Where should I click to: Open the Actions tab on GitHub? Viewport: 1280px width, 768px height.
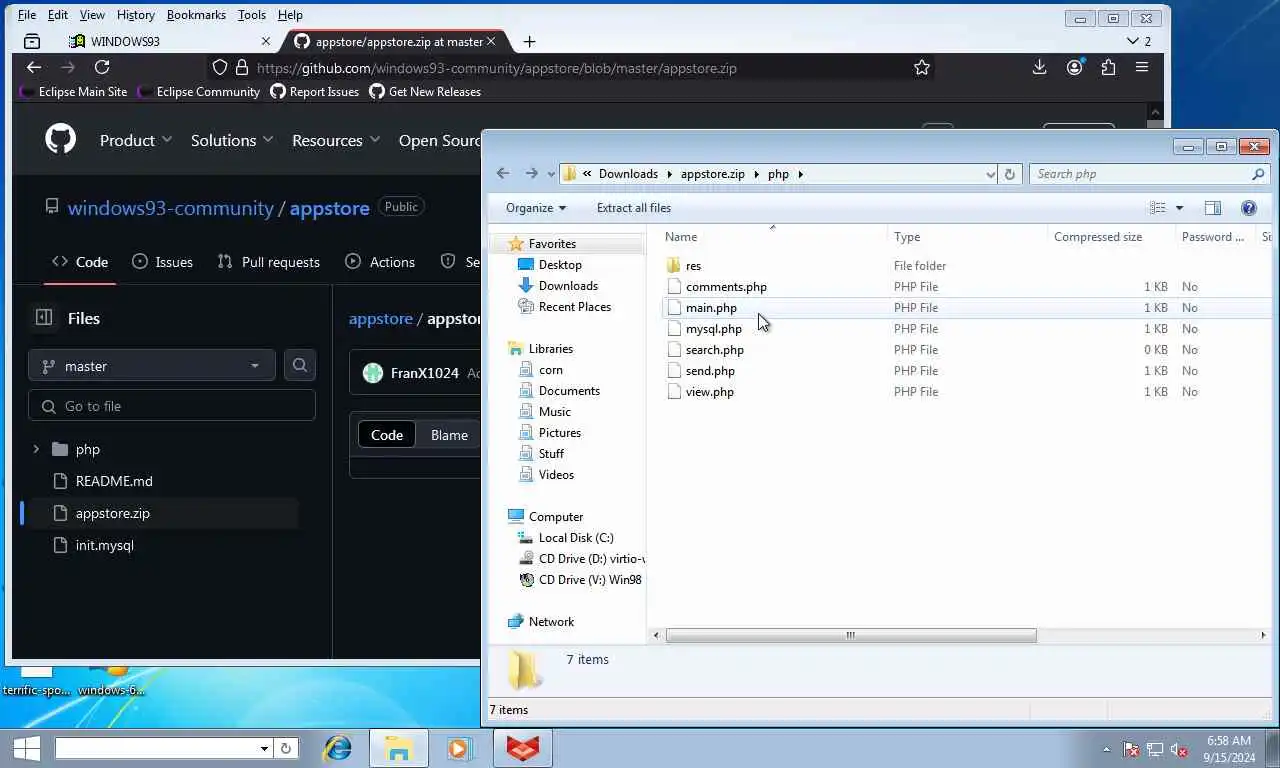coord(380,262)
